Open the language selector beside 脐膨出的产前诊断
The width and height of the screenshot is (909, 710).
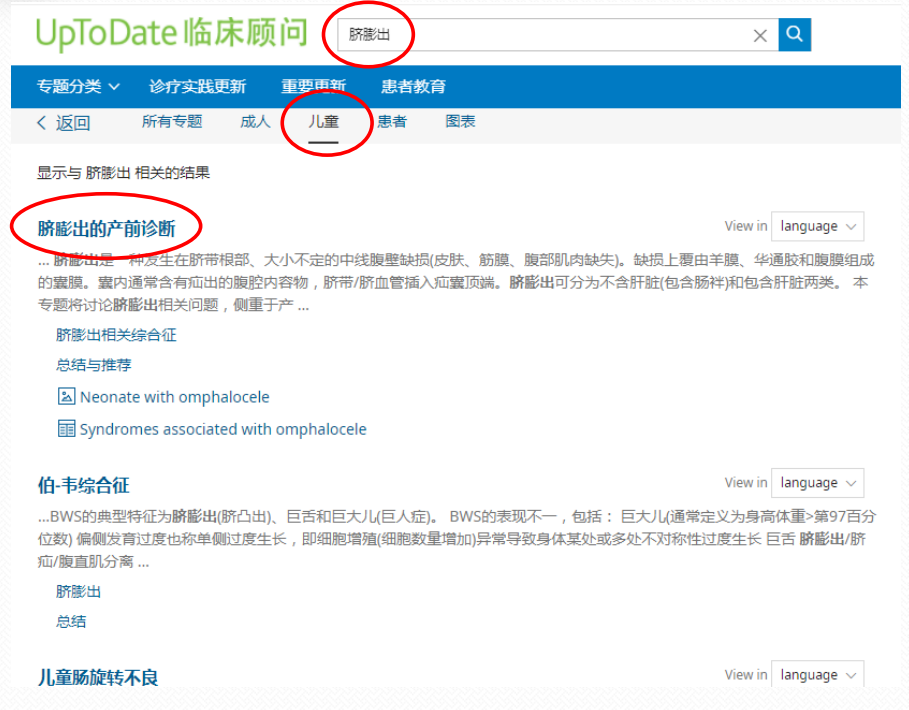(817, 226)
